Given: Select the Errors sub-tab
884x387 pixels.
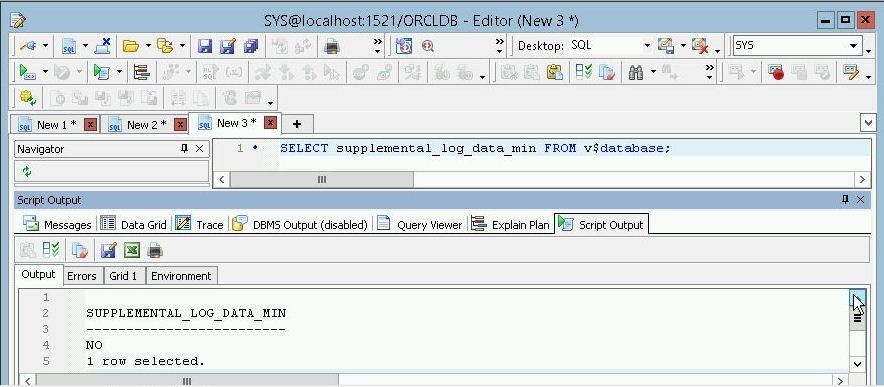Looking at the screenshot, I should tap(82, 276).
